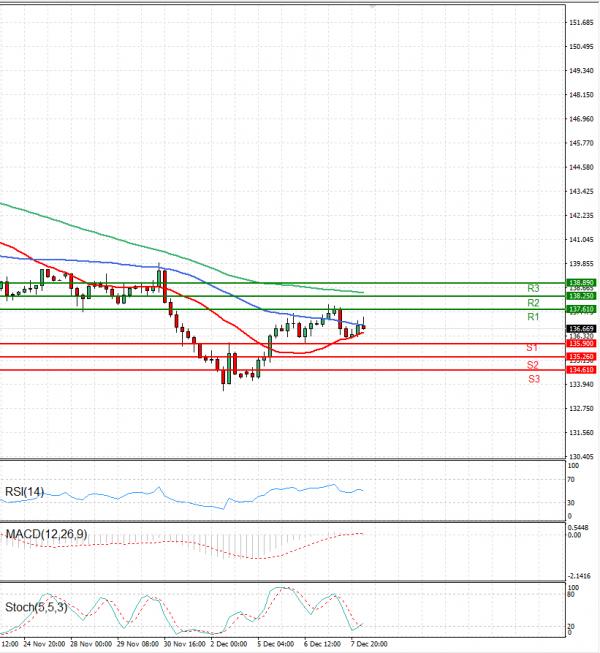Click the 7 Dec 20:00 time label
Screen dimensions: 600x653
(369, 644)
